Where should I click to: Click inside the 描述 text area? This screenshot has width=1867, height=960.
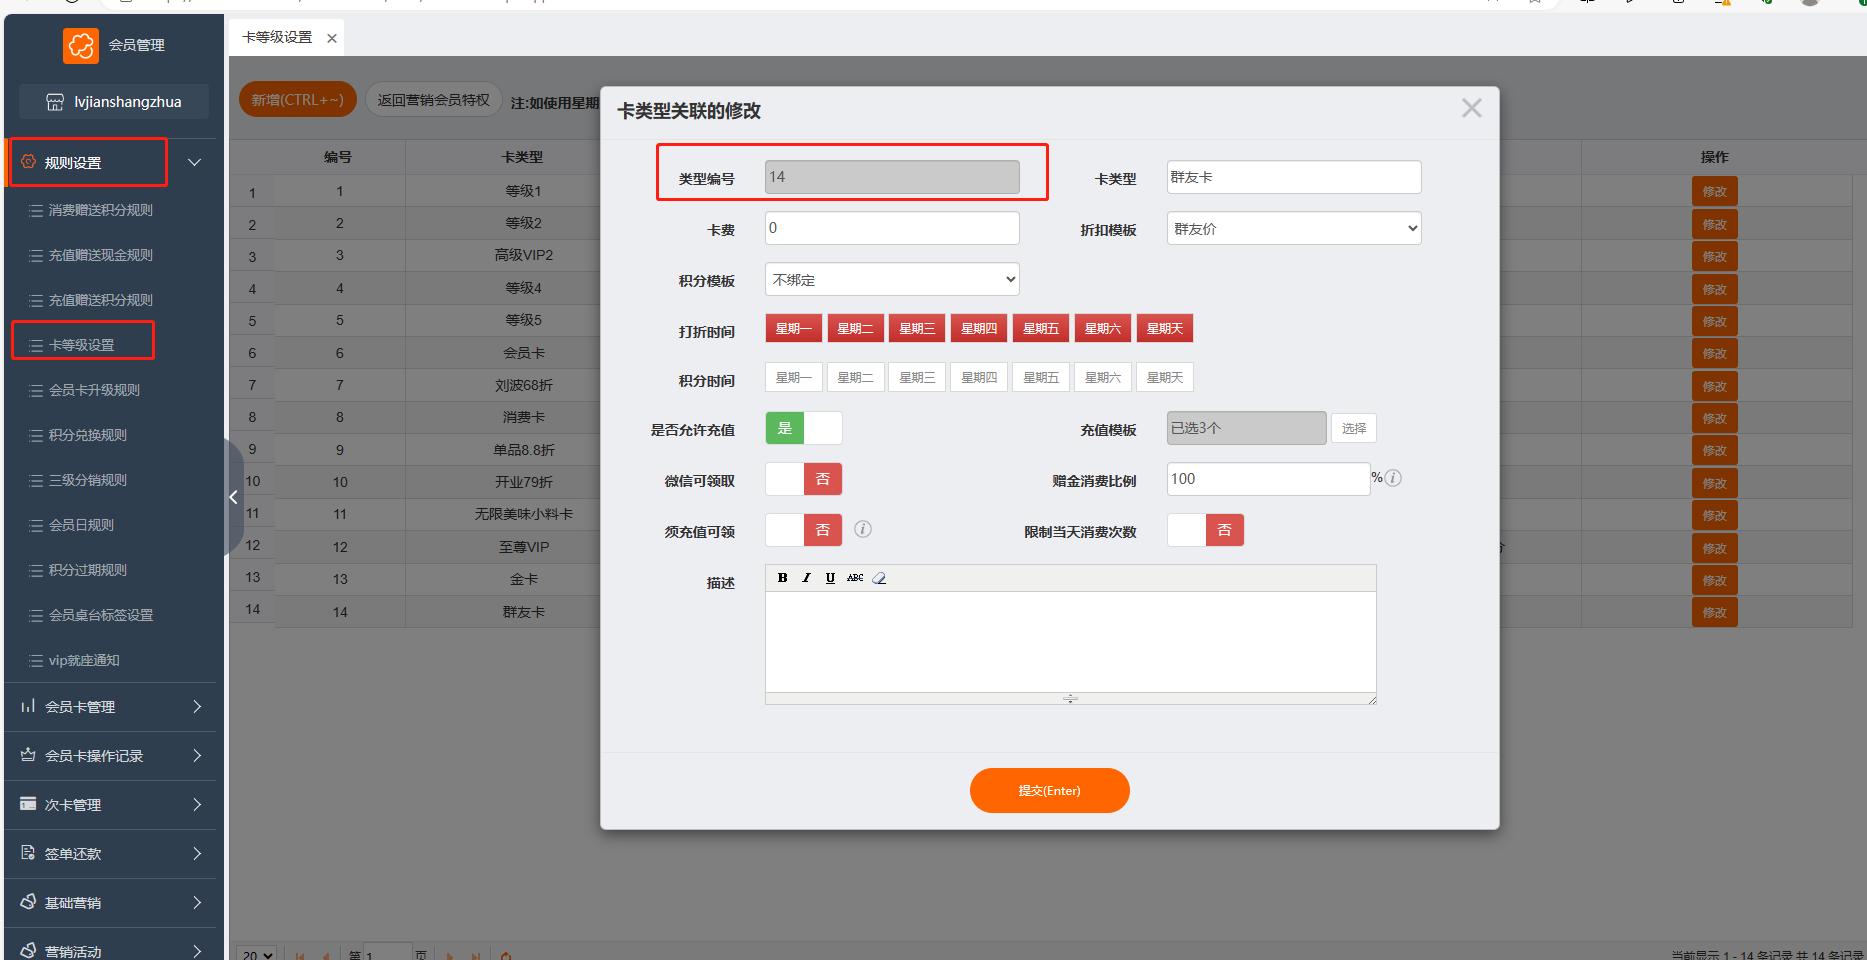1070,641
